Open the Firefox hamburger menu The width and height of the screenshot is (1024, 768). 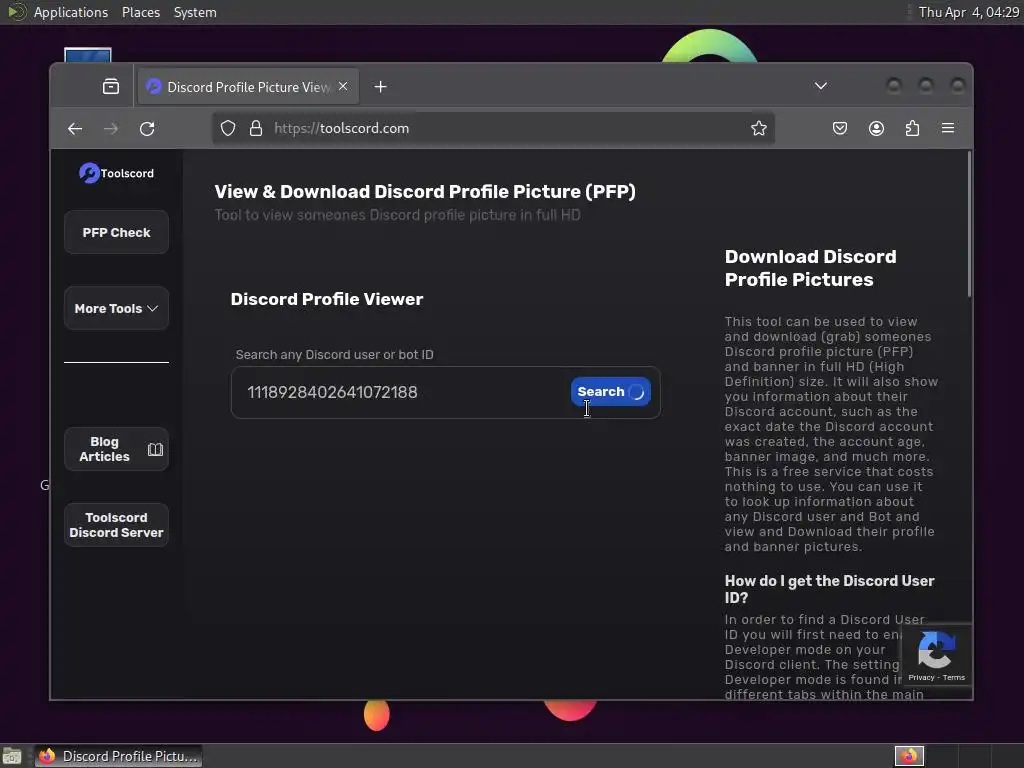click(x=948, y=128)
